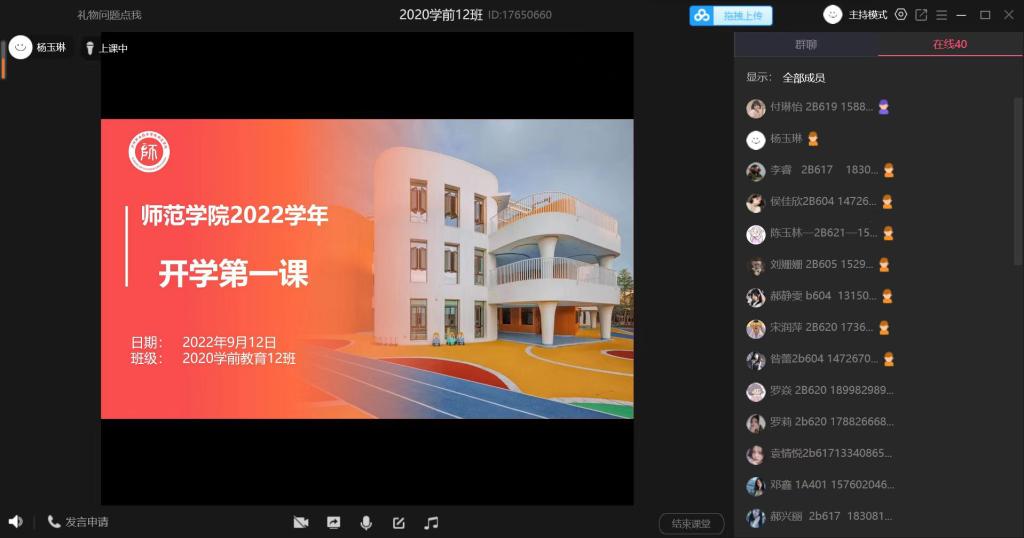
Task: Toggle the speaker volume icon
Action: point(15,522)
